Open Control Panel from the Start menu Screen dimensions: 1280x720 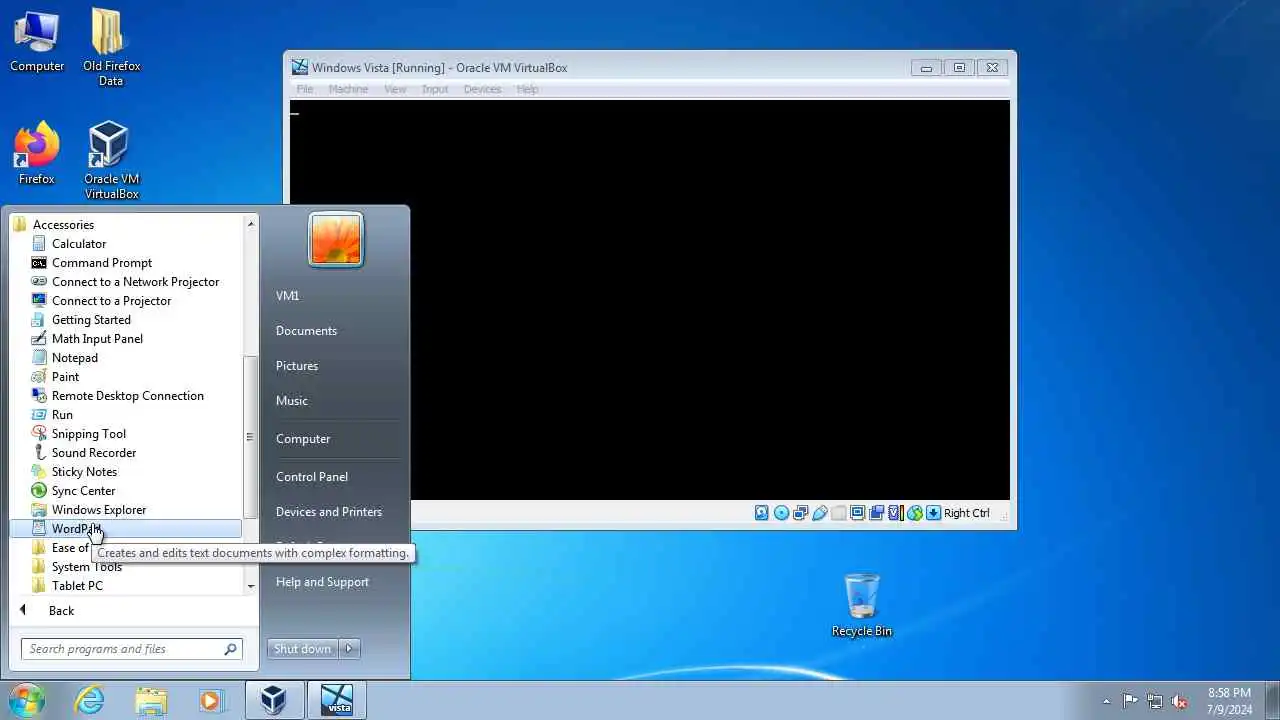[x=312, y=477]
